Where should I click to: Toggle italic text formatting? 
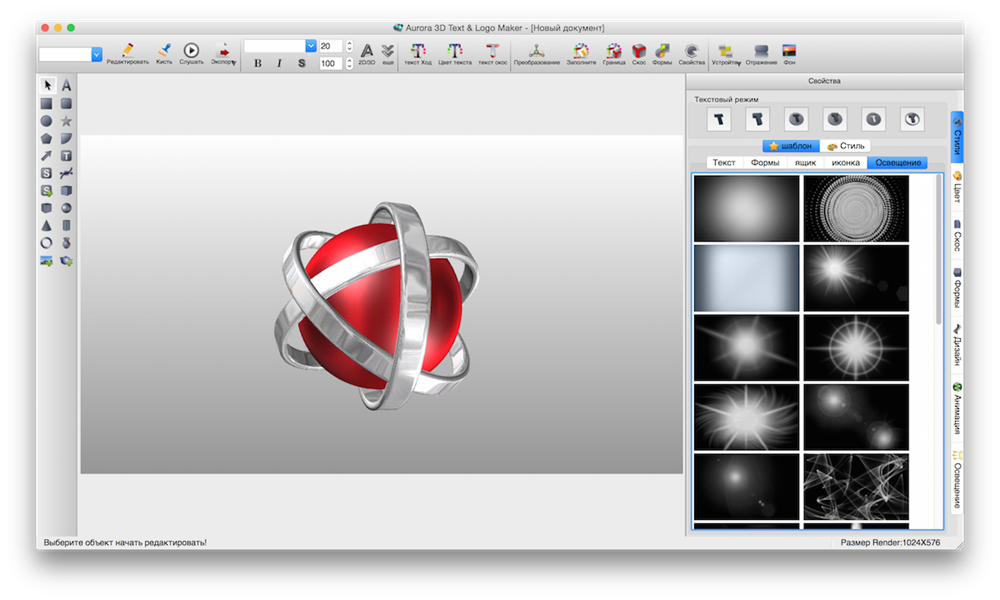pyautogui.click(x=279, y=63)
